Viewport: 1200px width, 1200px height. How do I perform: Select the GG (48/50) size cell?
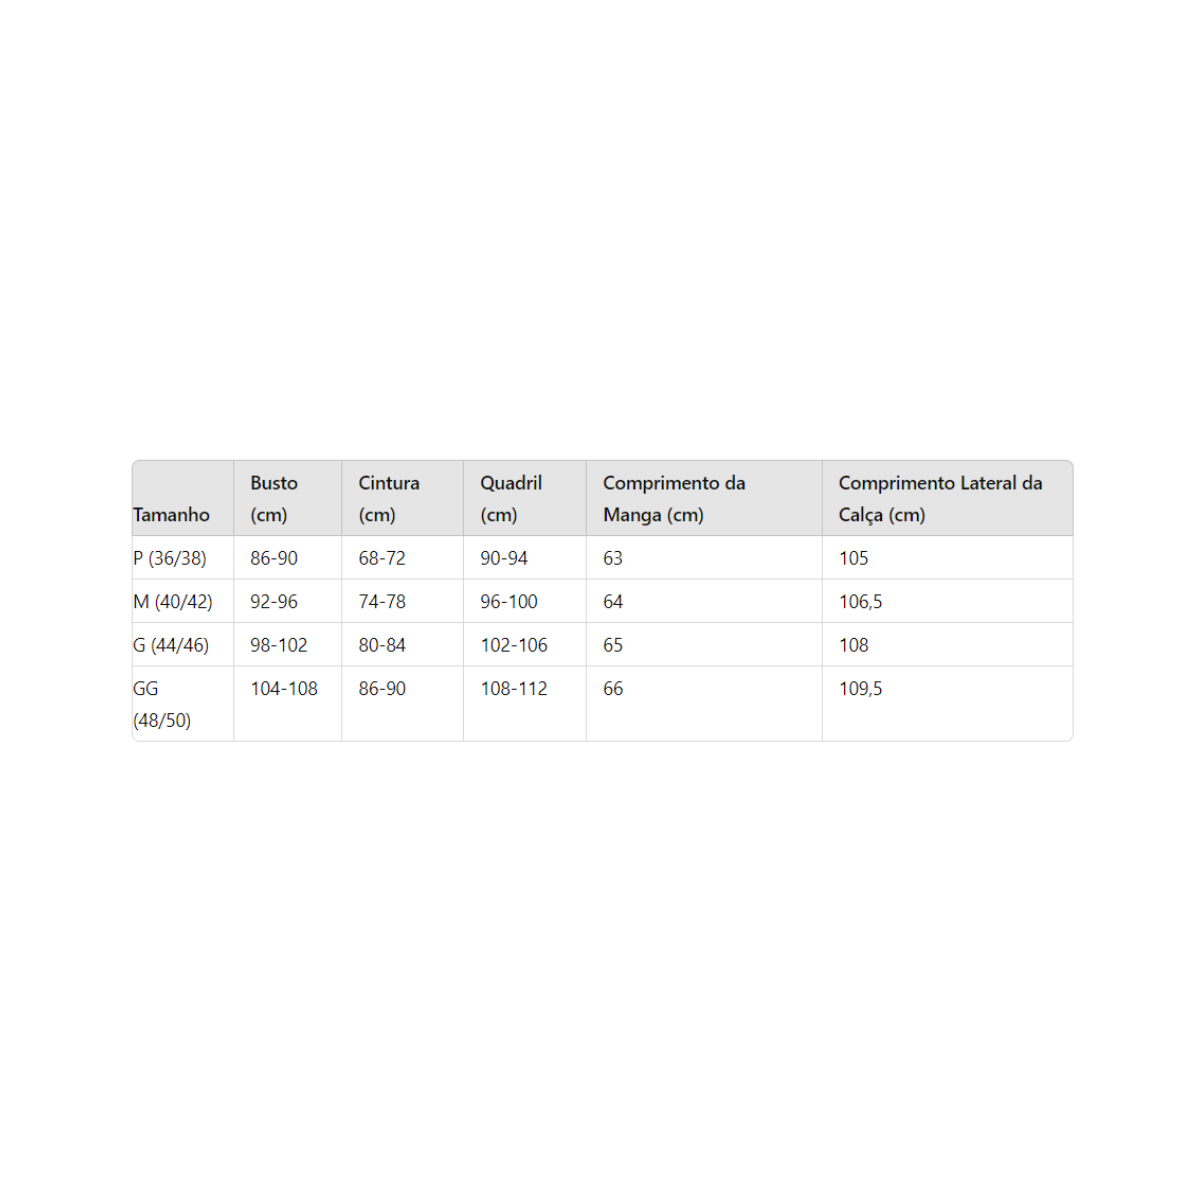pyautogui.click(x=162, y=704)
